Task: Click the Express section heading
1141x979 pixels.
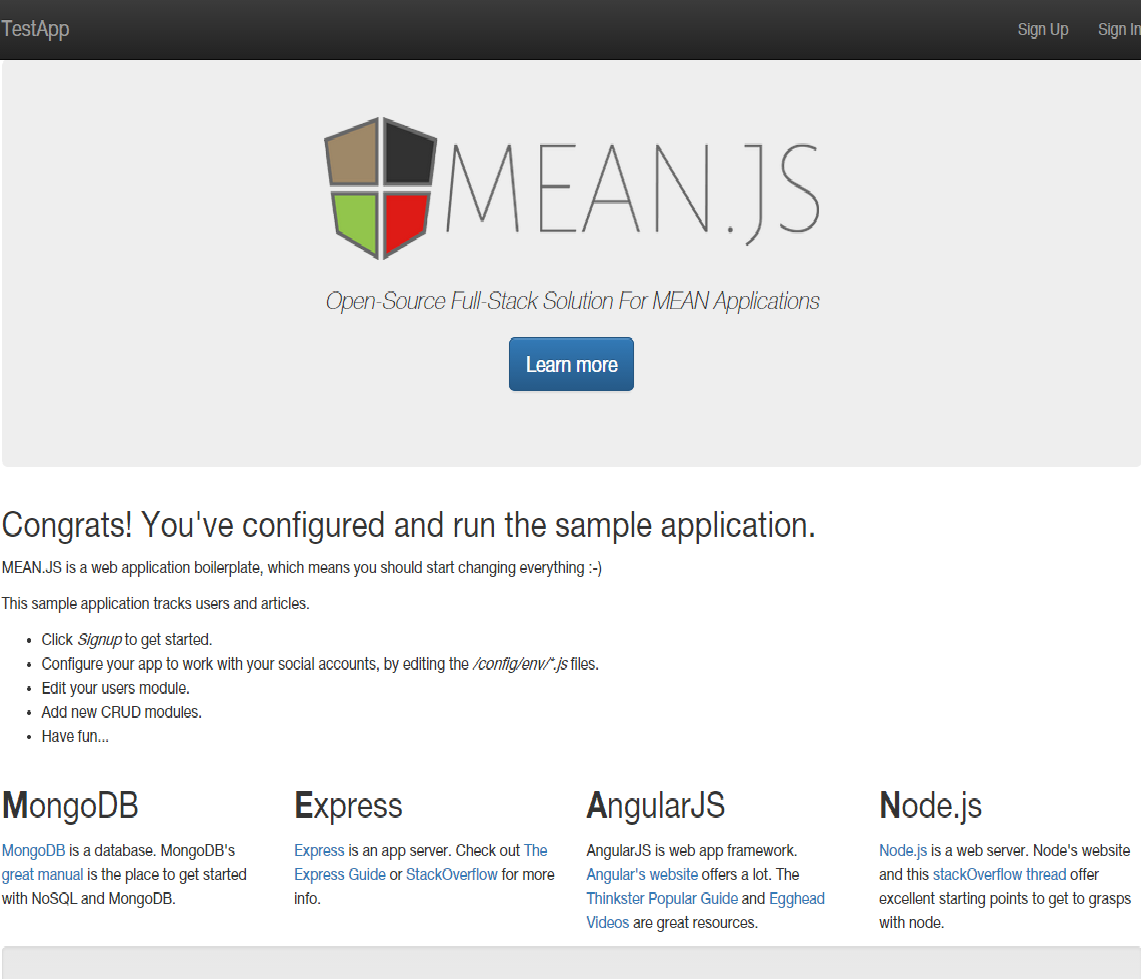Action: (348, 806)
